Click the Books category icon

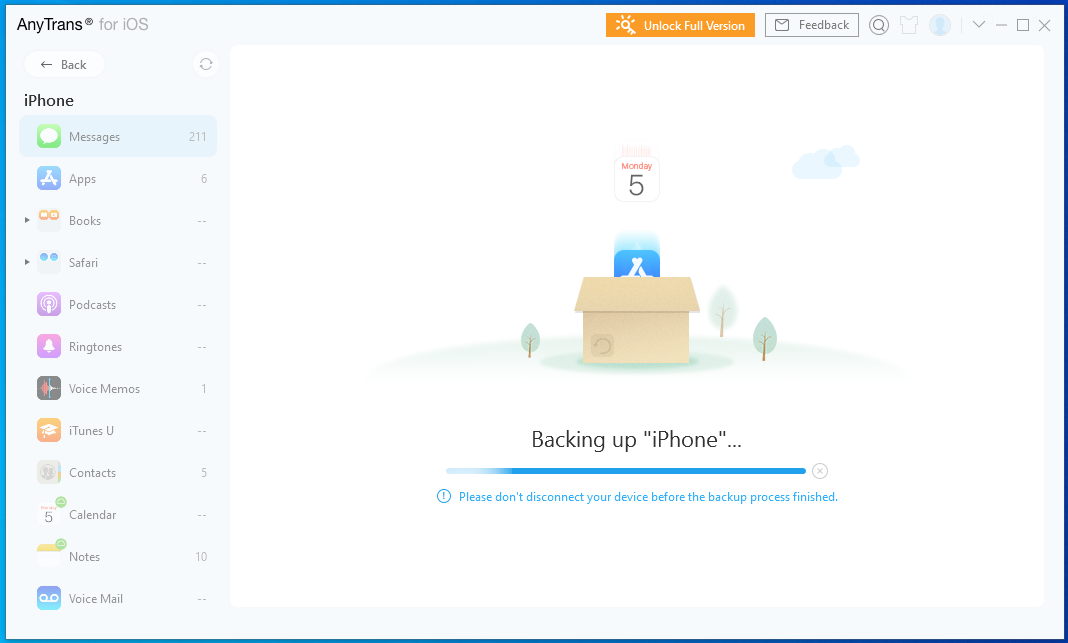49,220
